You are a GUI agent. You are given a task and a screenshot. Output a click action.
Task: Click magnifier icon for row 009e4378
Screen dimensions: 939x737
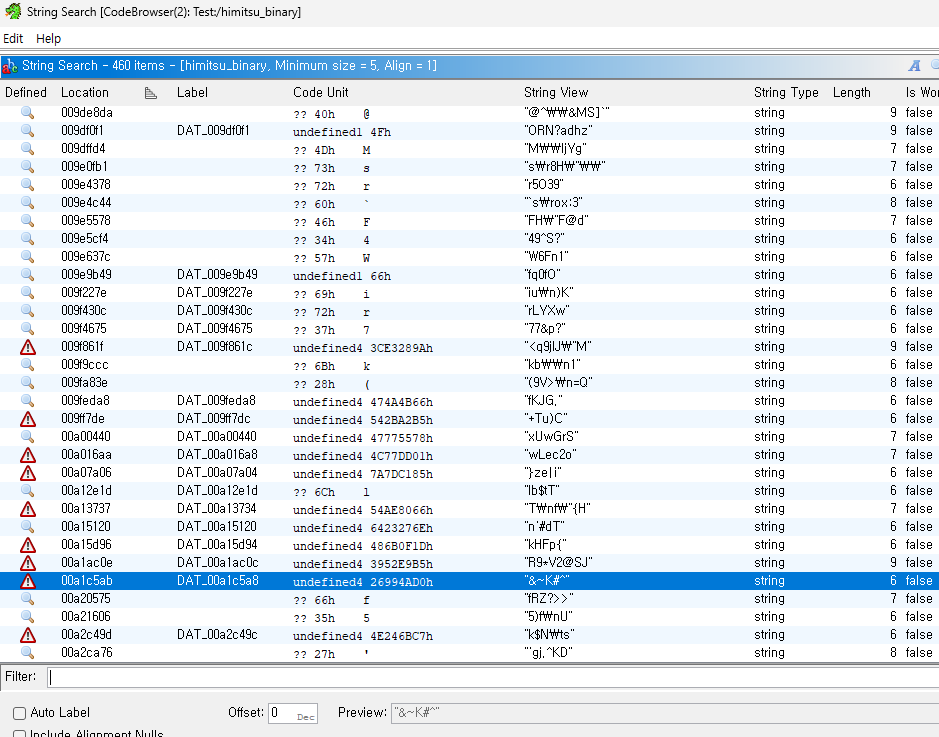pos(28,184)
